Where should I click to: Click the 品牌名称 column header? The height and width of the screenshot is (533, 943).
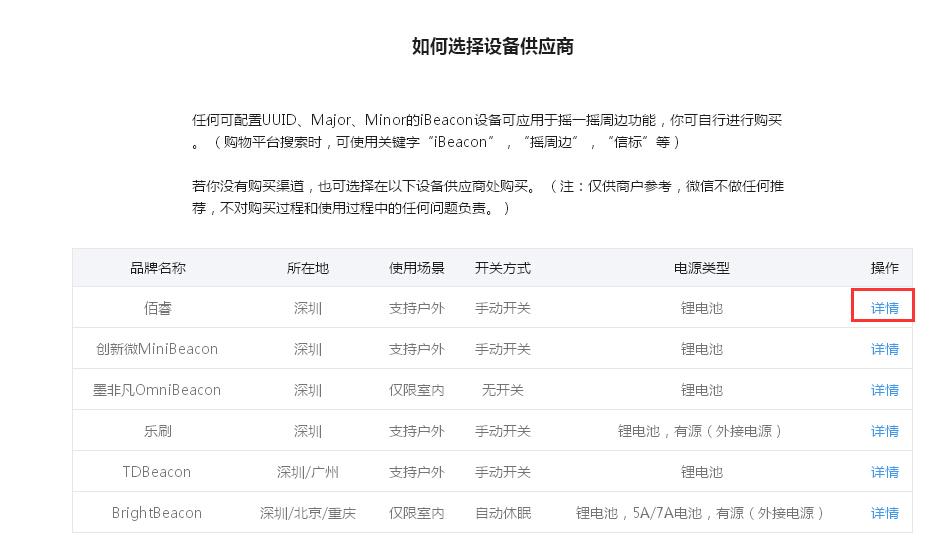tap(158, 268)
